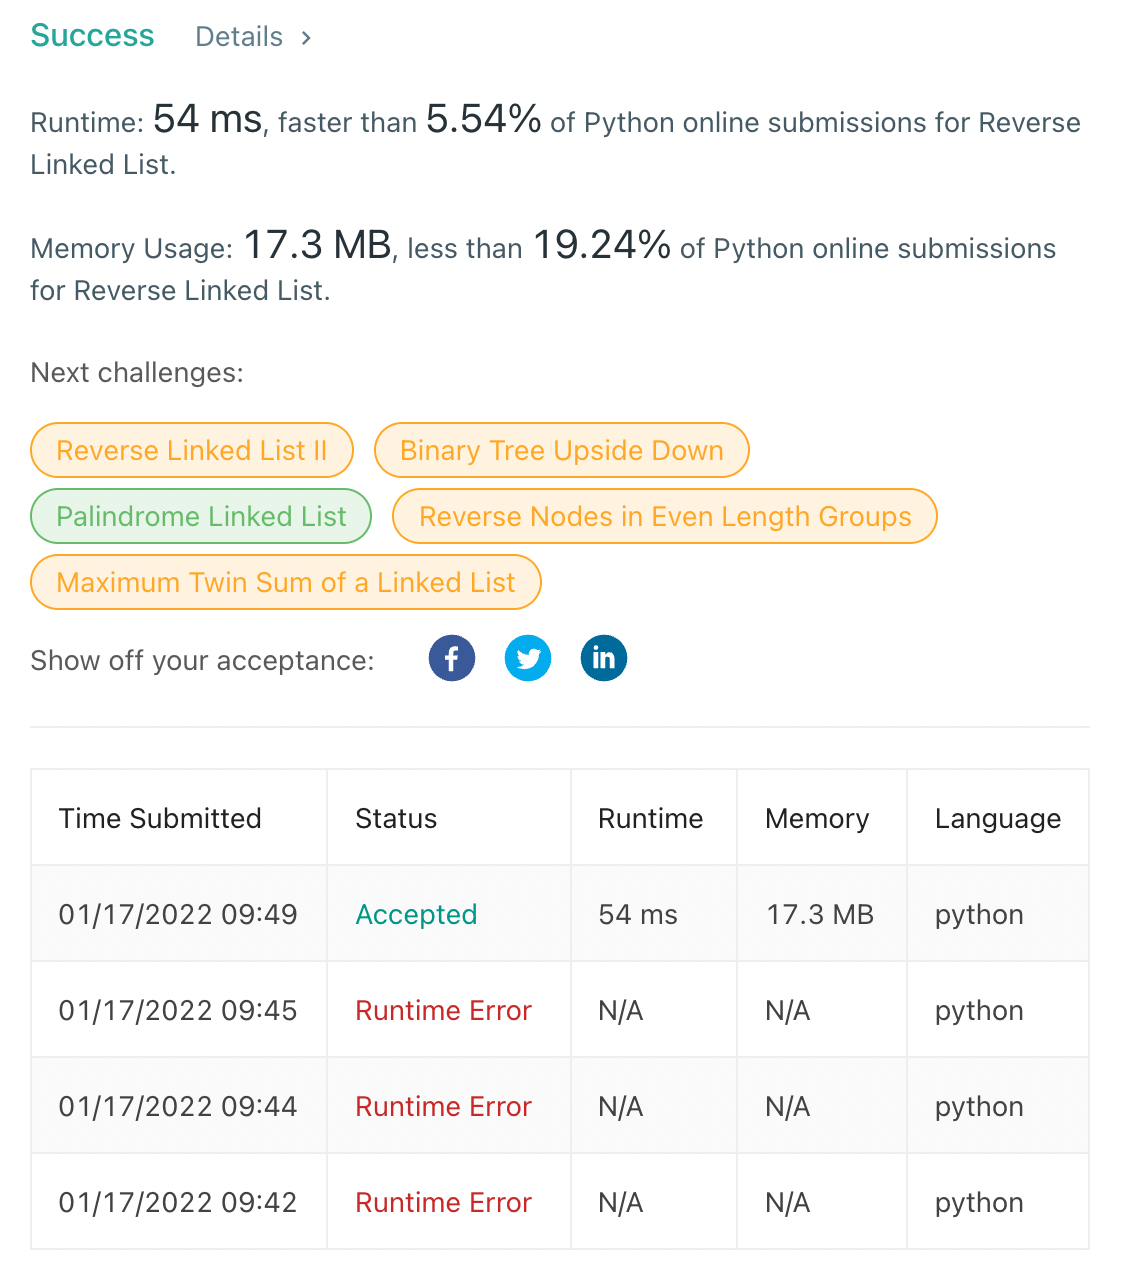Open Reverse Linked List II challenge
Image resolution: width=1124 pixels, height=1288 pixels.
192,450
